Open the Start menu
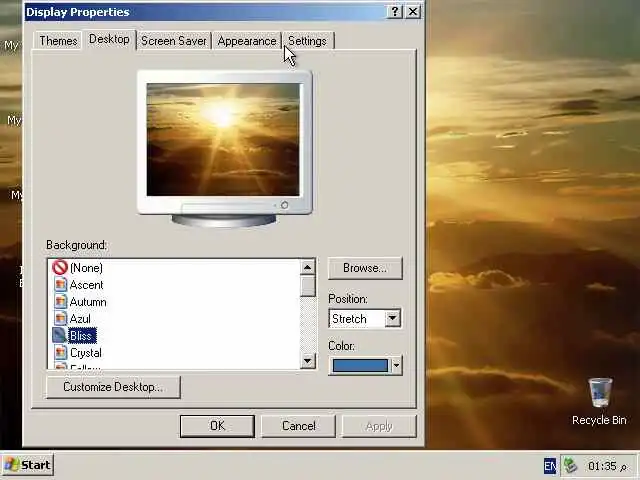 pyautogui.click(x=27, y=465)
